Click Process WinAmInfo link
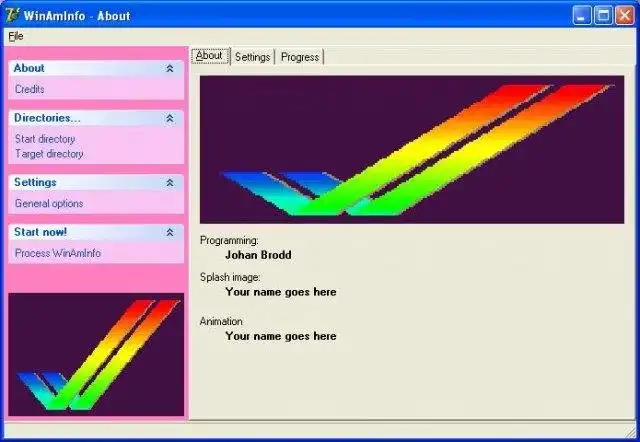640x442 pixels. [58, 253]
